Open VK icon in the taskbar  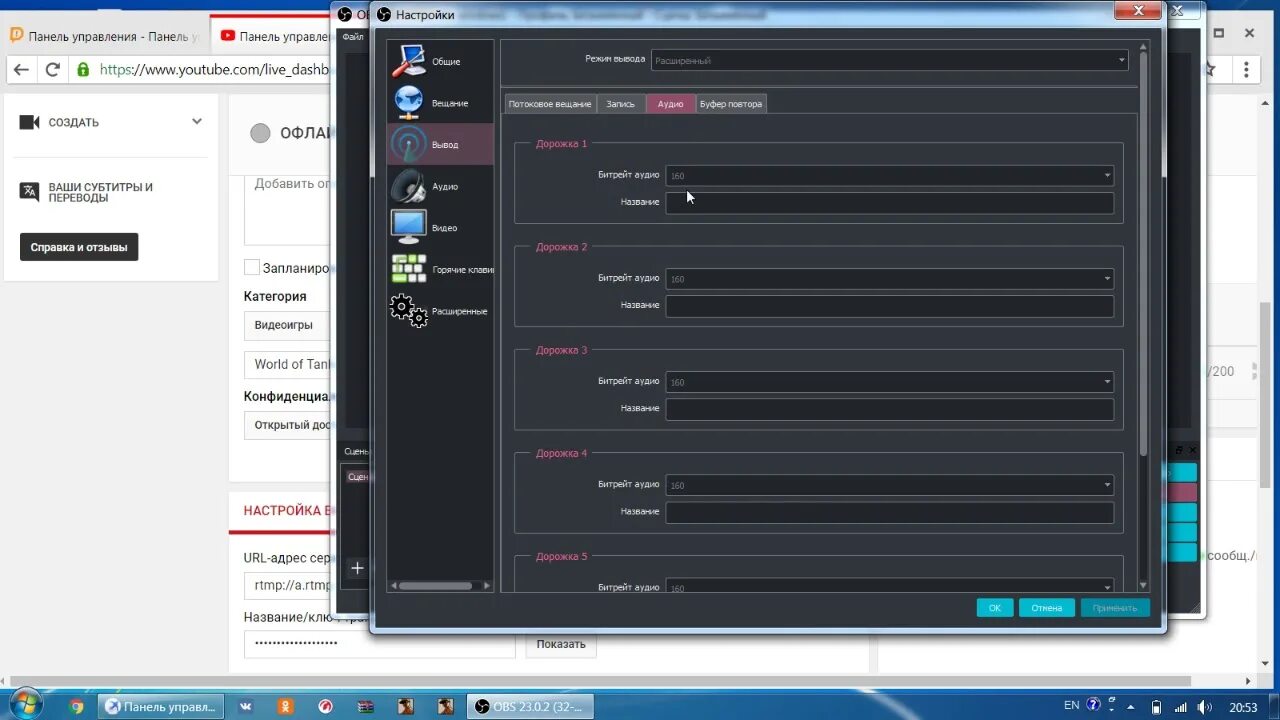click(x=245, y=706)
